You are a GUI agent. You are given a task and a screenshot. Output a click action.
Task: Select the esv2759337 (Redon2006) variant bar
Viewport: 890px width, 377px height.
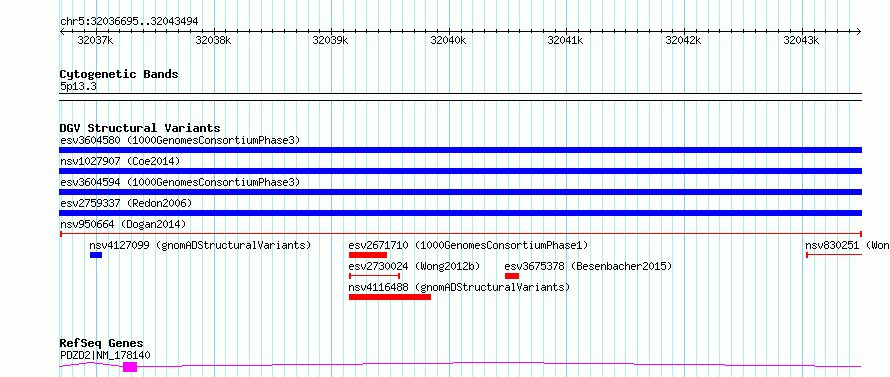[460, 213]
